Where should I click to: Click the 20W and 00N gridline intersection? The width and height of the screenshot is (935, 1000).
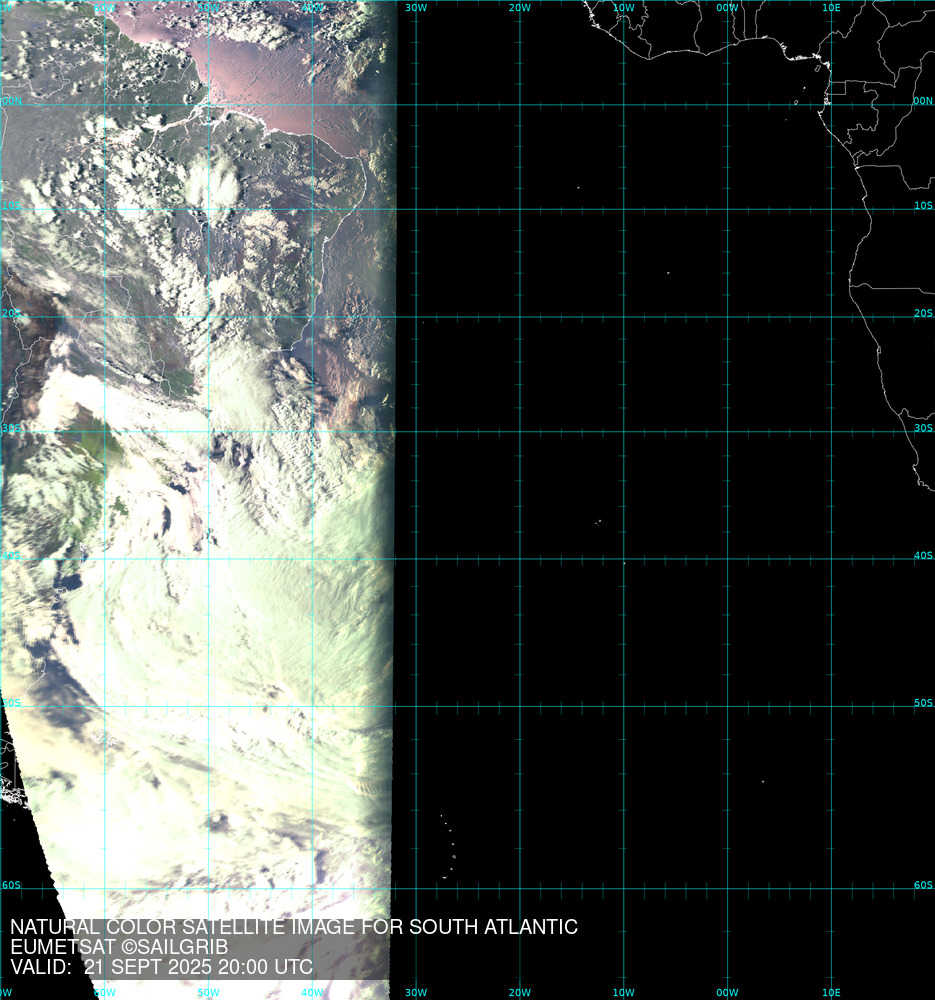(520, 105)
